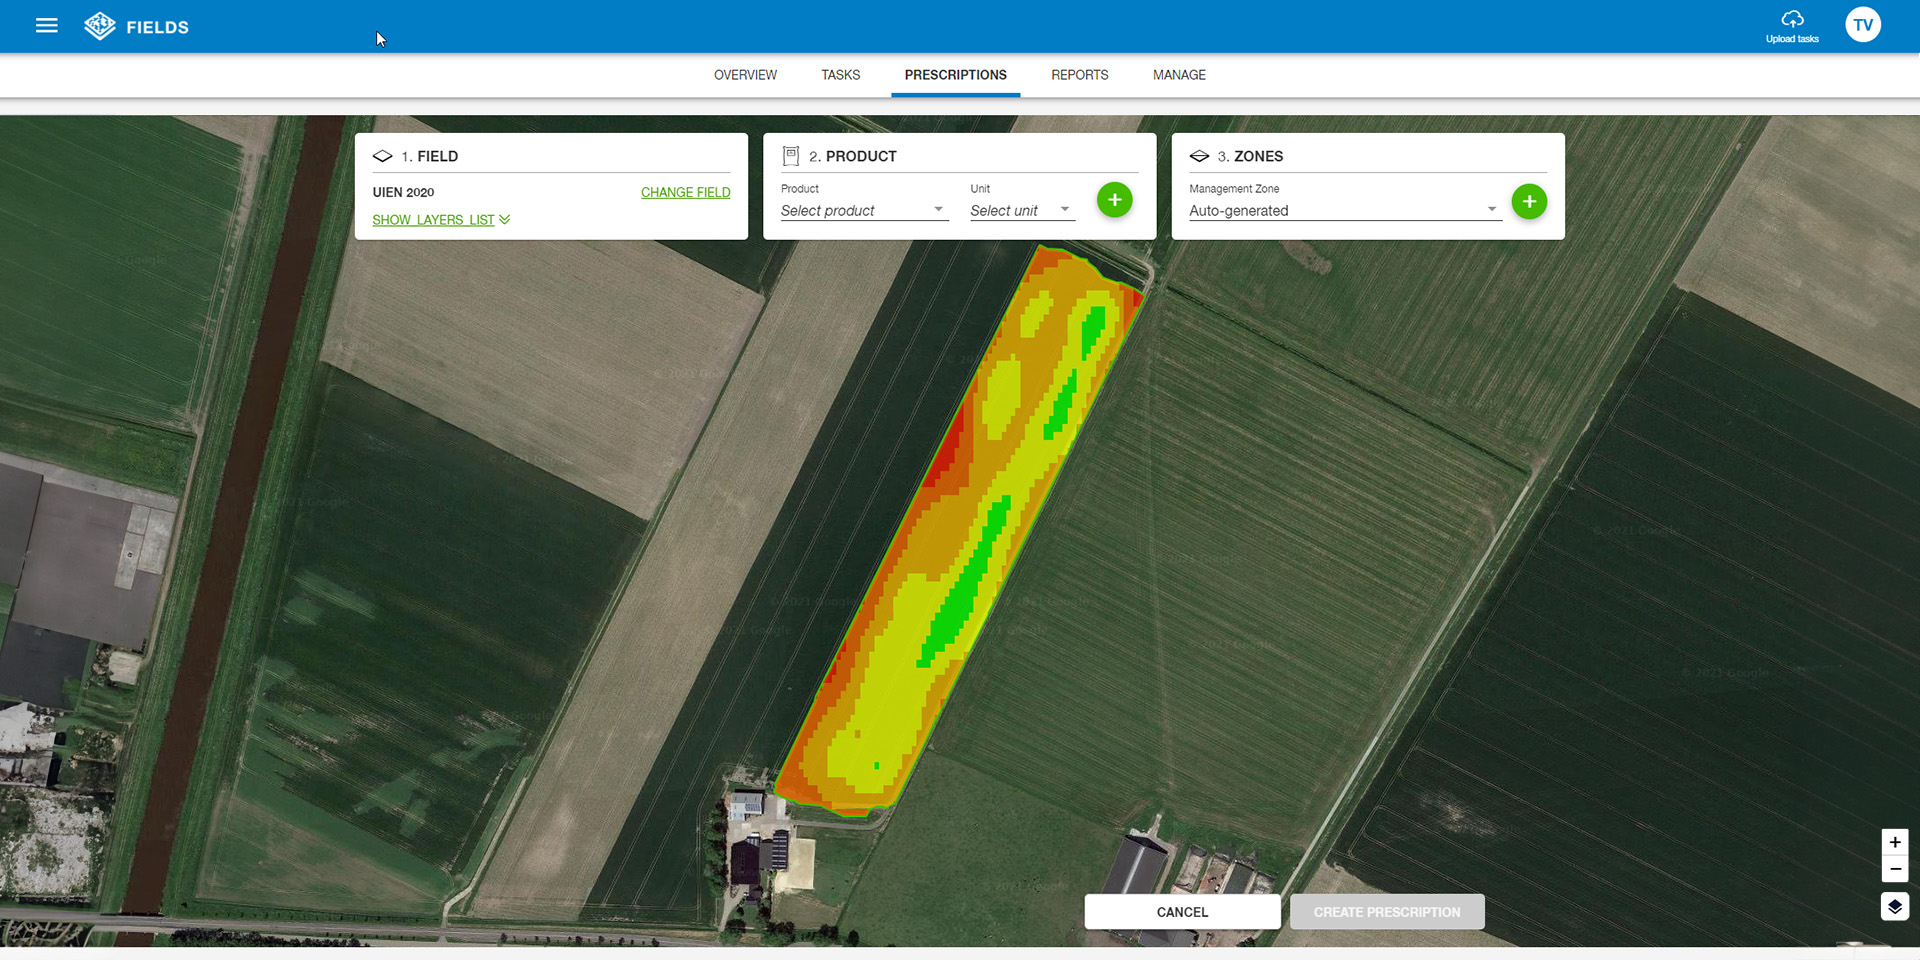Screen dimensions: 1920x960
Task: Add management zone with green plus
Action: (x=1528, y=202)
